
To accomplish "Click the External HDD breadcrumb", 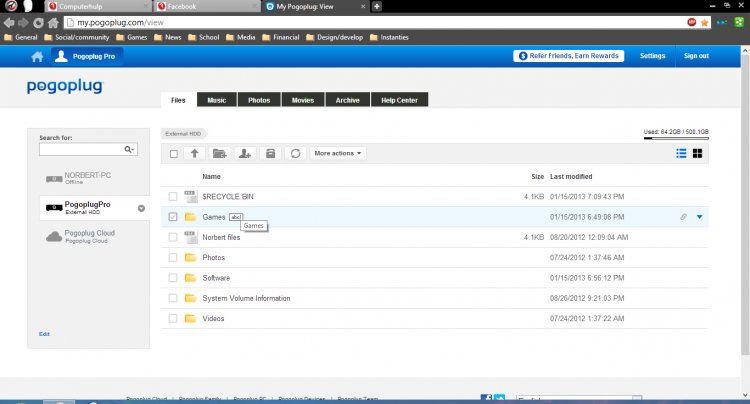I will click(x=183, y=133).
